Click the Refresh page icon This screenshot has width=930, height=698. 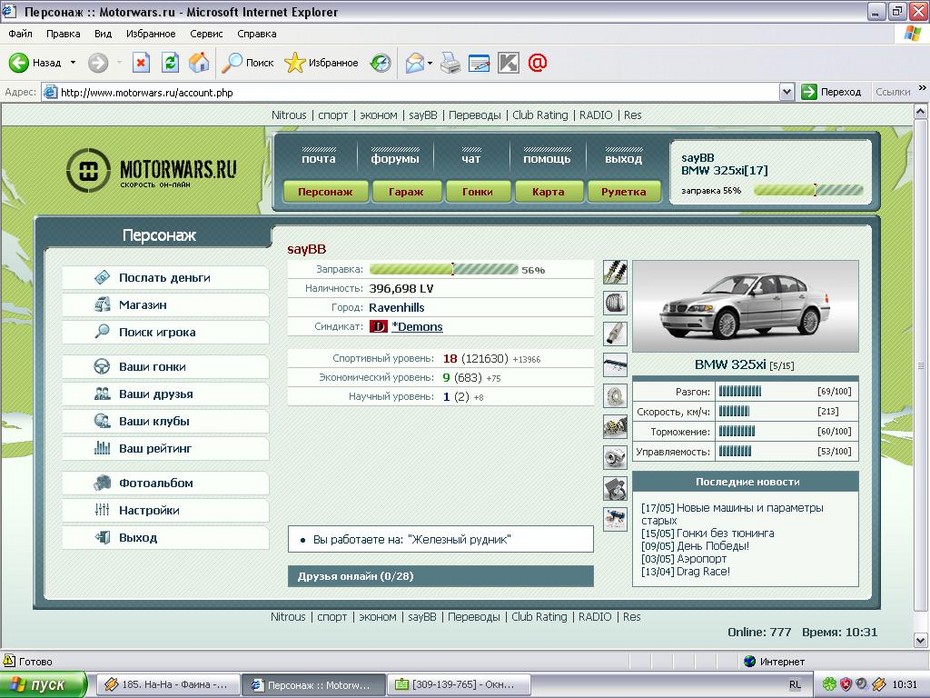(x=170, y=62)
